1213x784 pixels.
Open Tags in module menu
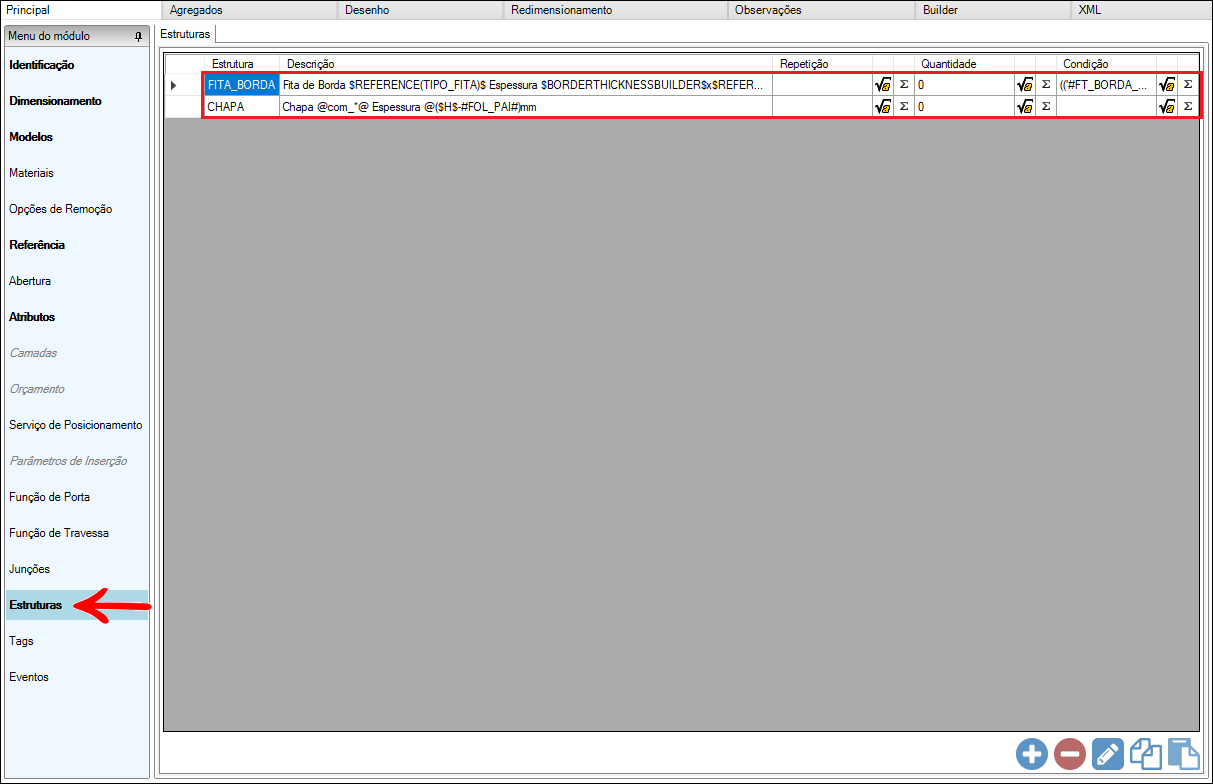77,641
